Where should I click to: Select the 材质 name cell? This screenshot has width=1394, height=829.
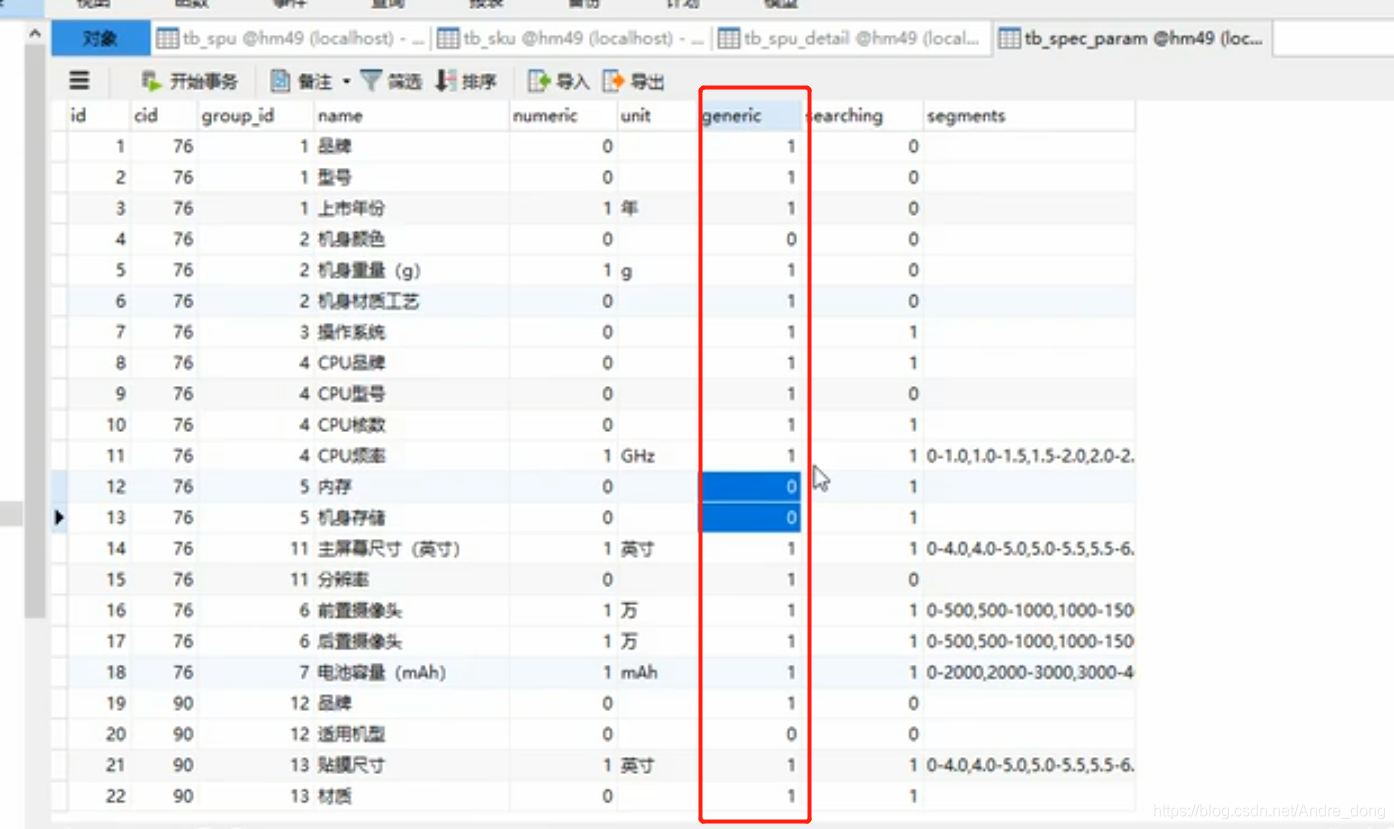411,797
